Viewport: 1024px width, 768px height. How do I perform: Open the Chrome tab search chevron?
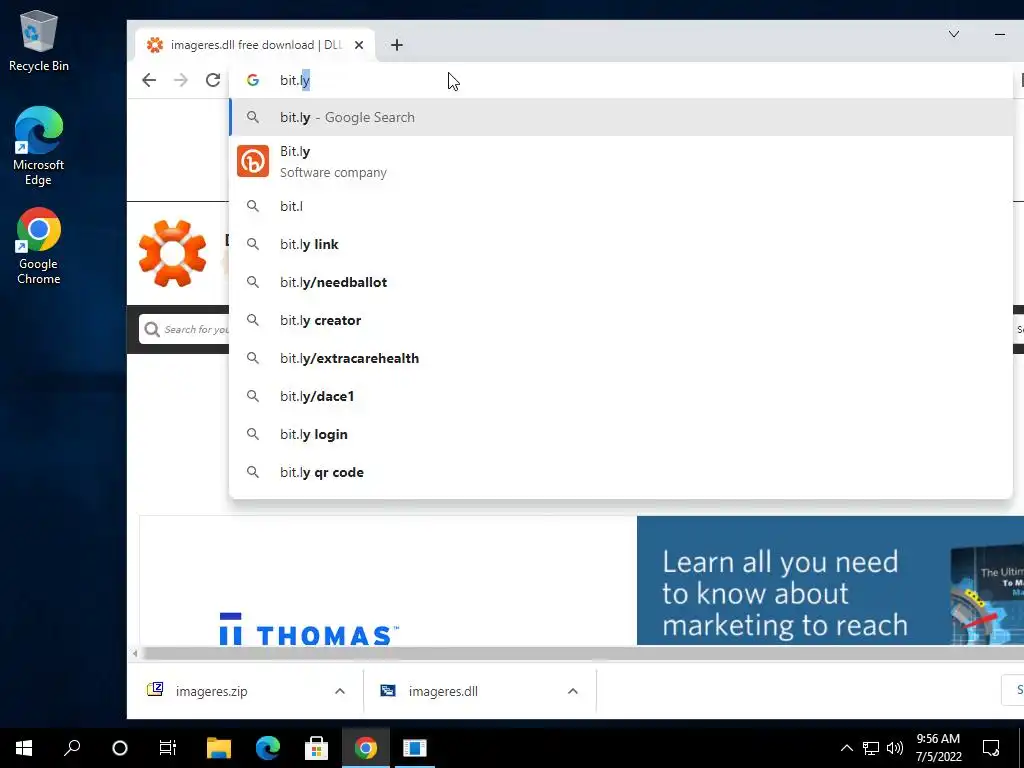point(953,34)
